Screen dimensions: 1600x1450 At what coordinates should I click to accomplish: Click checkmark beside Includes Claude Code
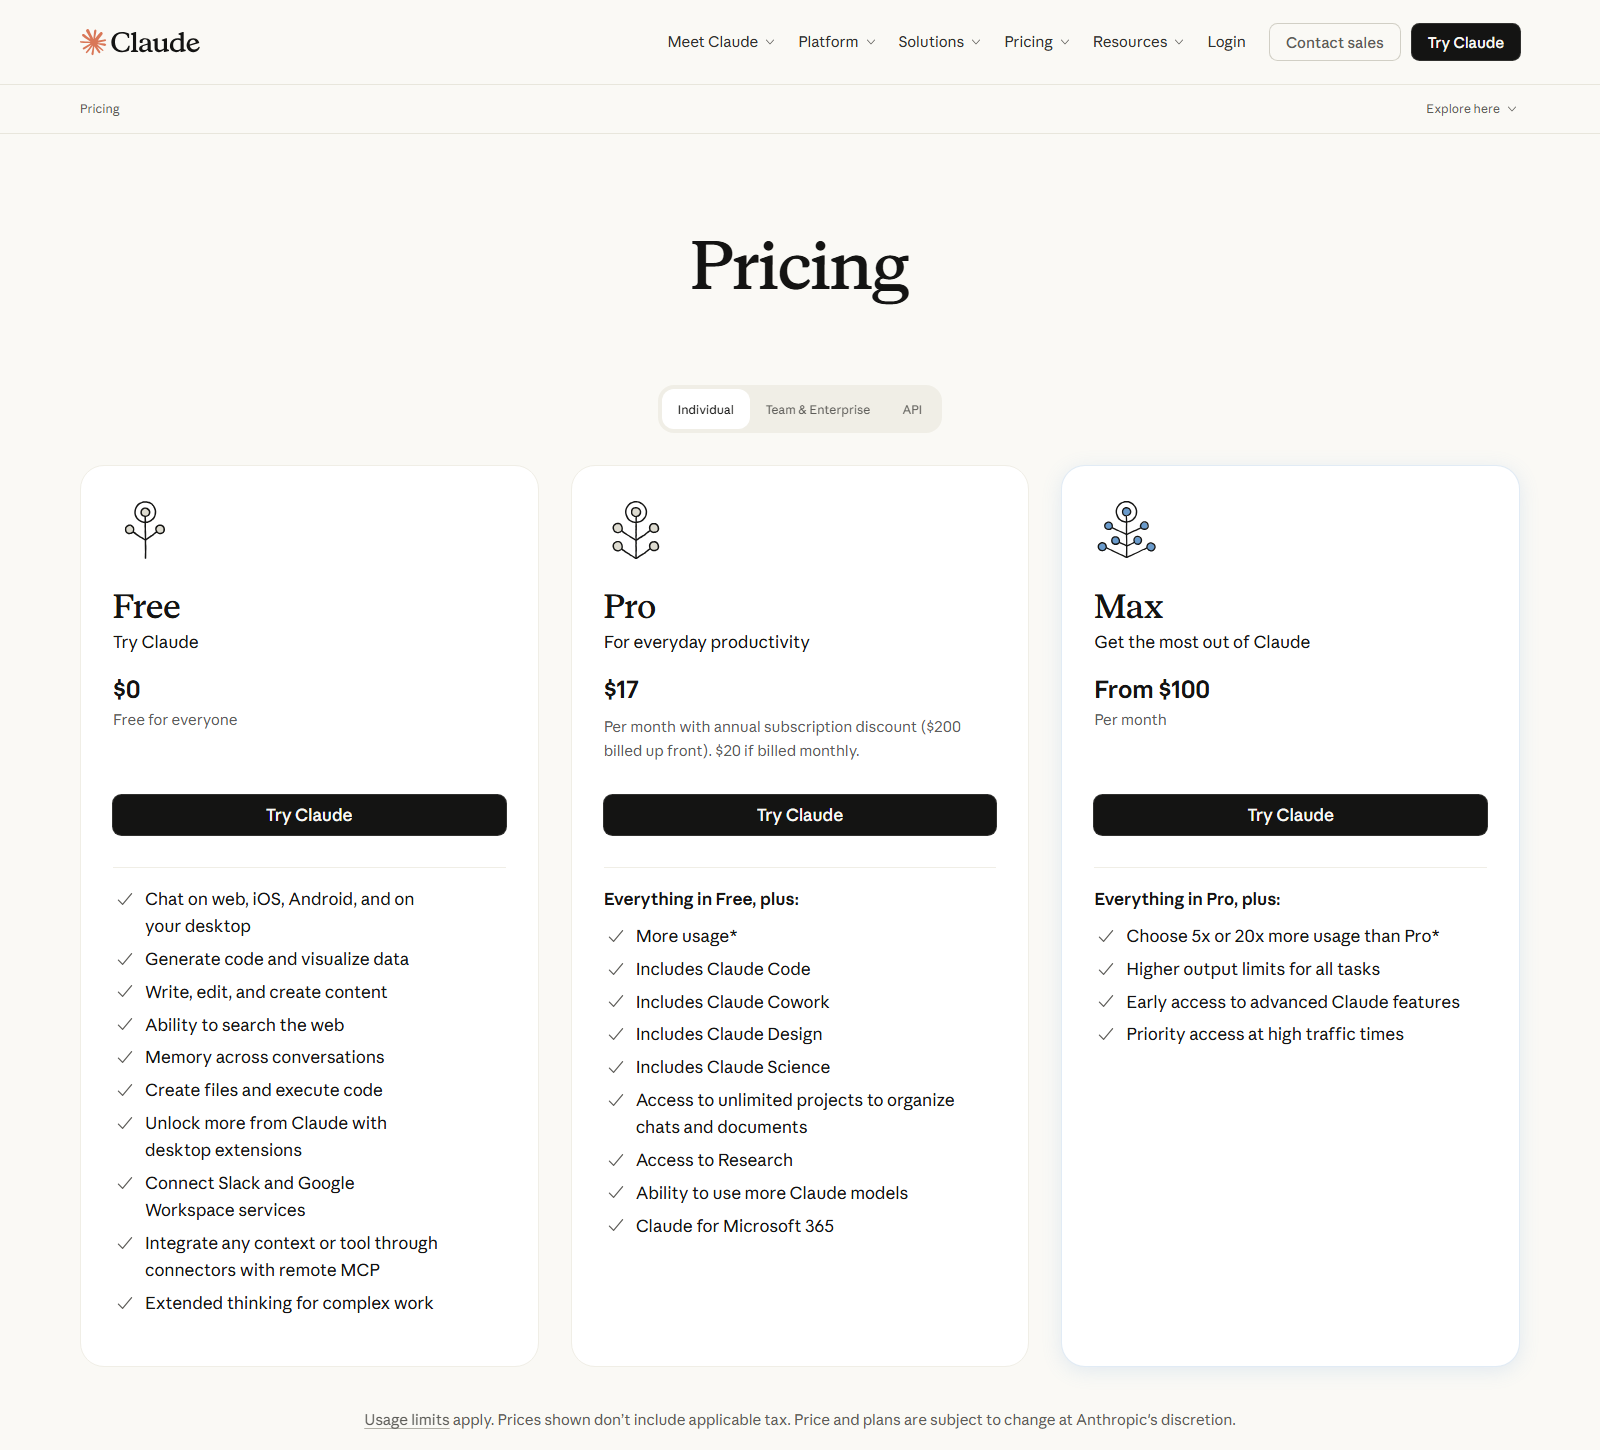(x=616, y=969)
